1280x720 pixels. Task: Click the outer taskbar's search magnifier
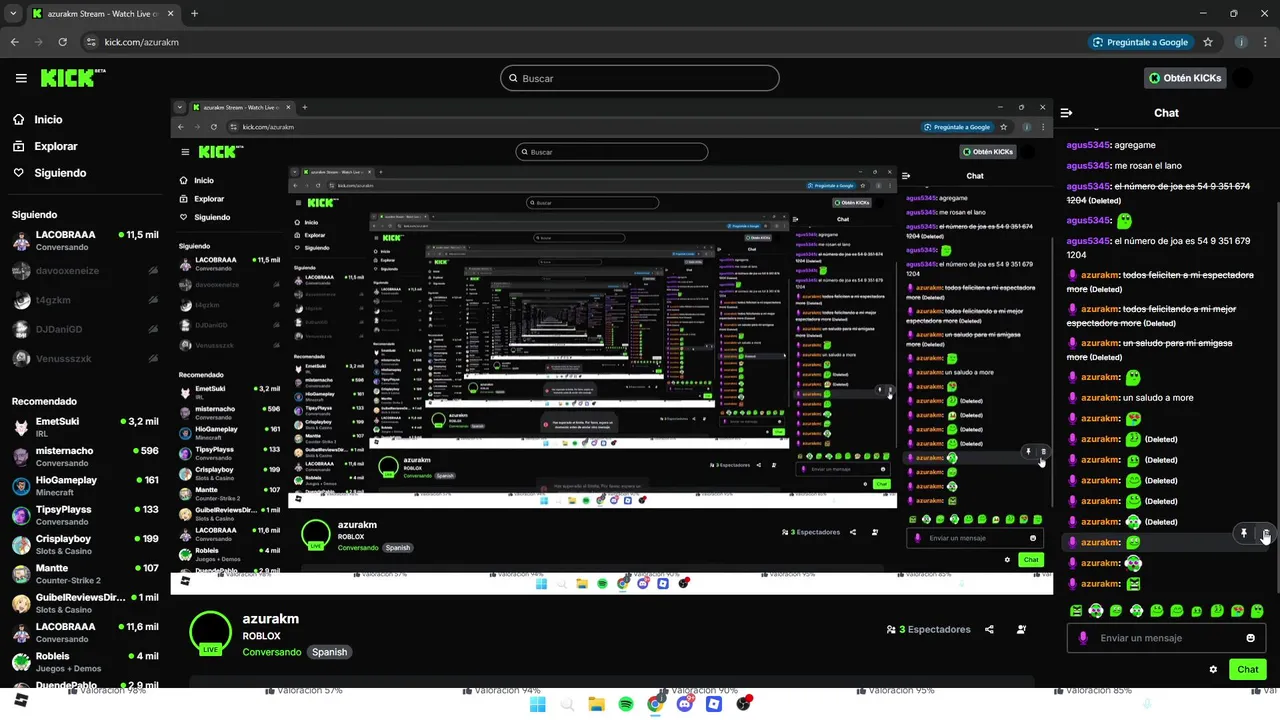(x=566, y=704)
